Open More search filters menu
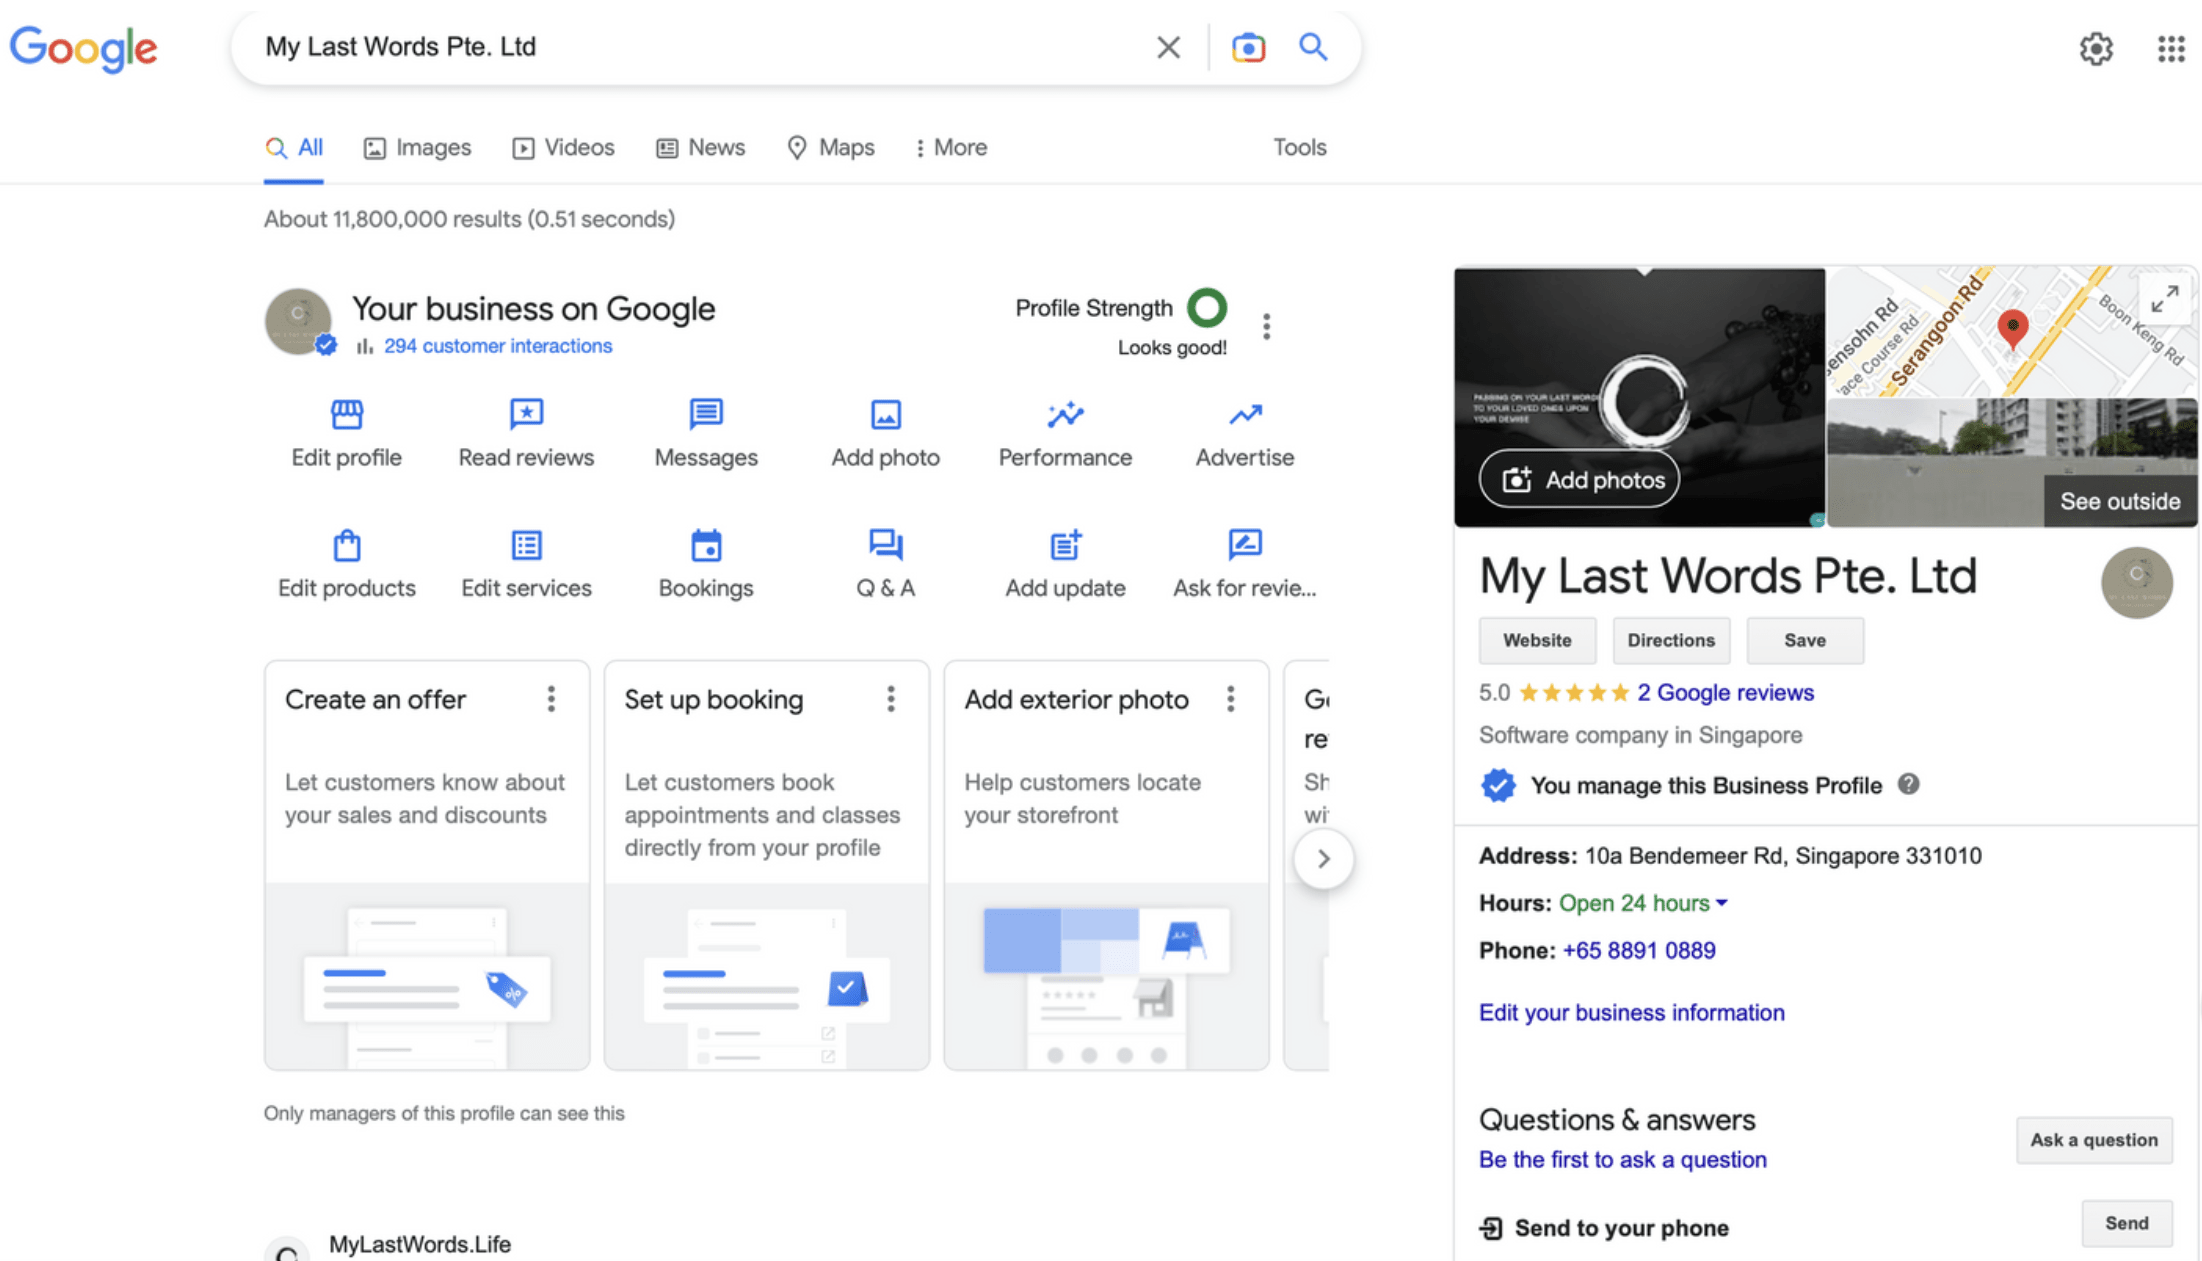This screenshot has height=1261, width=2202. click(951, 148)
